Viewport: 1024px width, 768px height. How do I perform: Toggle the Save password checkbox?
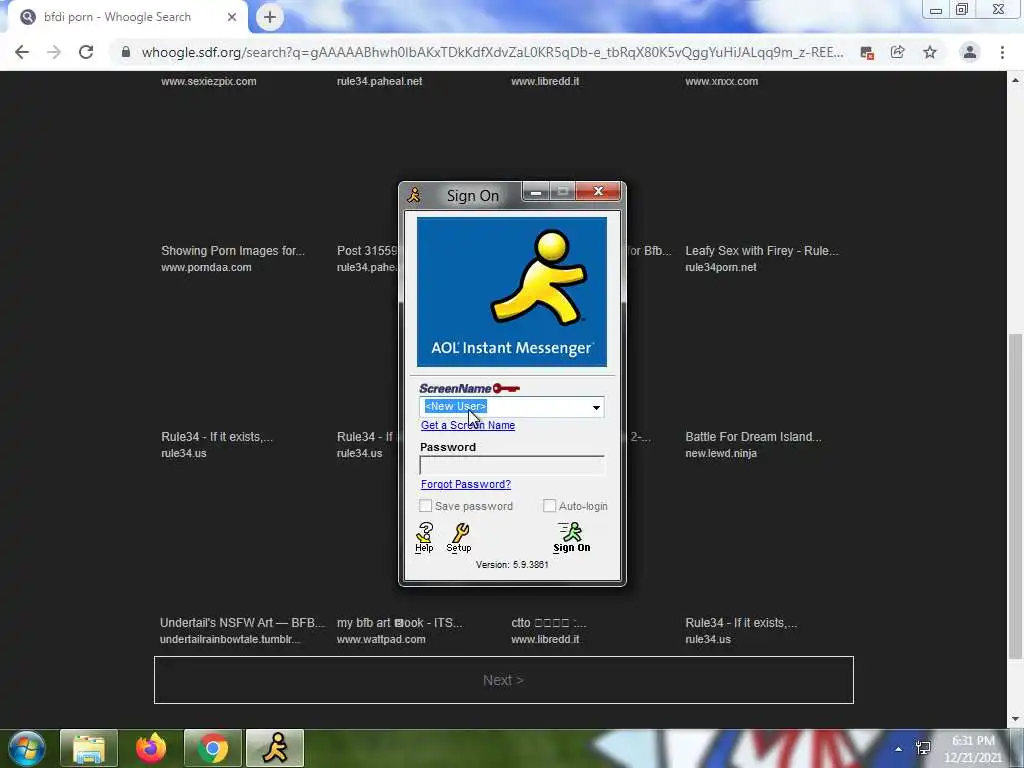(x=426, y=506)
